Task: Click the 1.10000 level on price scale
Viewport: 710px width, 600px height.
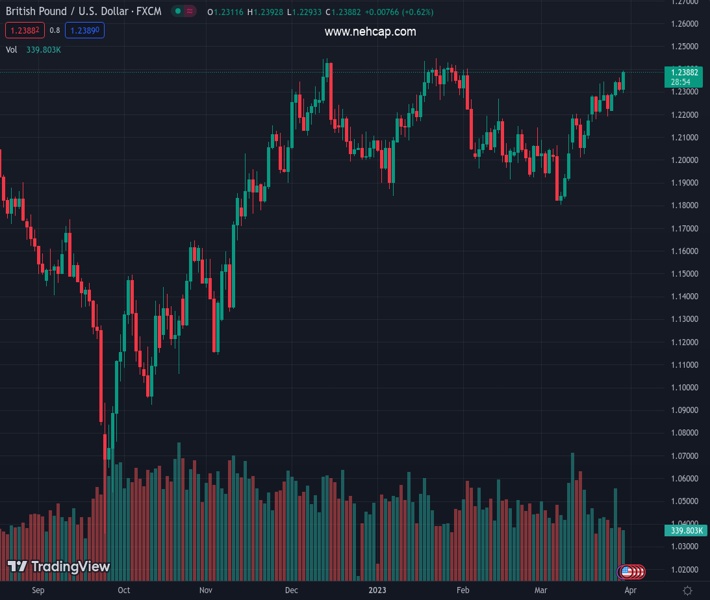Action: tap(684, 387)
